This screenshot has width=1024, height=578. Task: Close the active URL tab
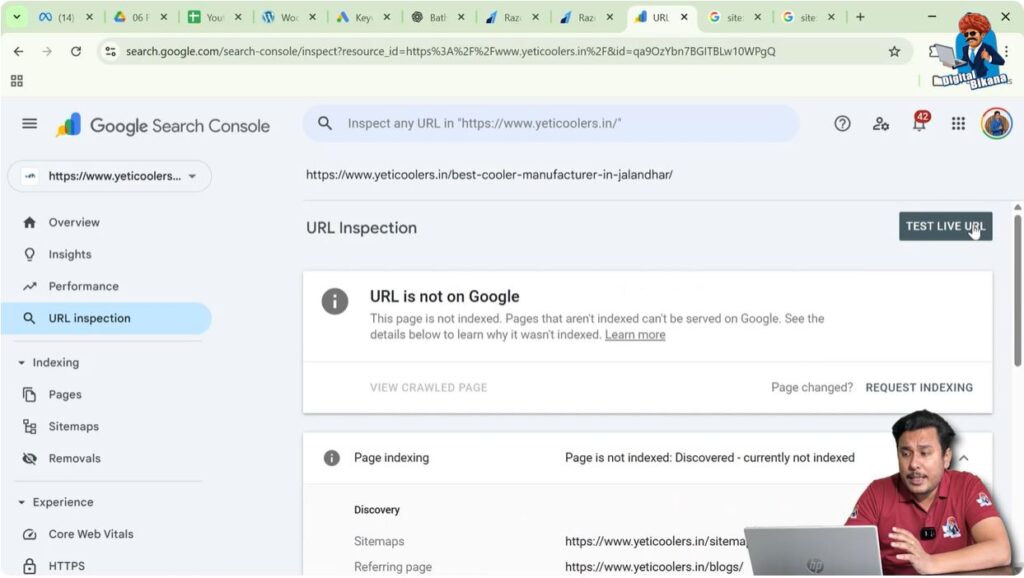point(684,18)
